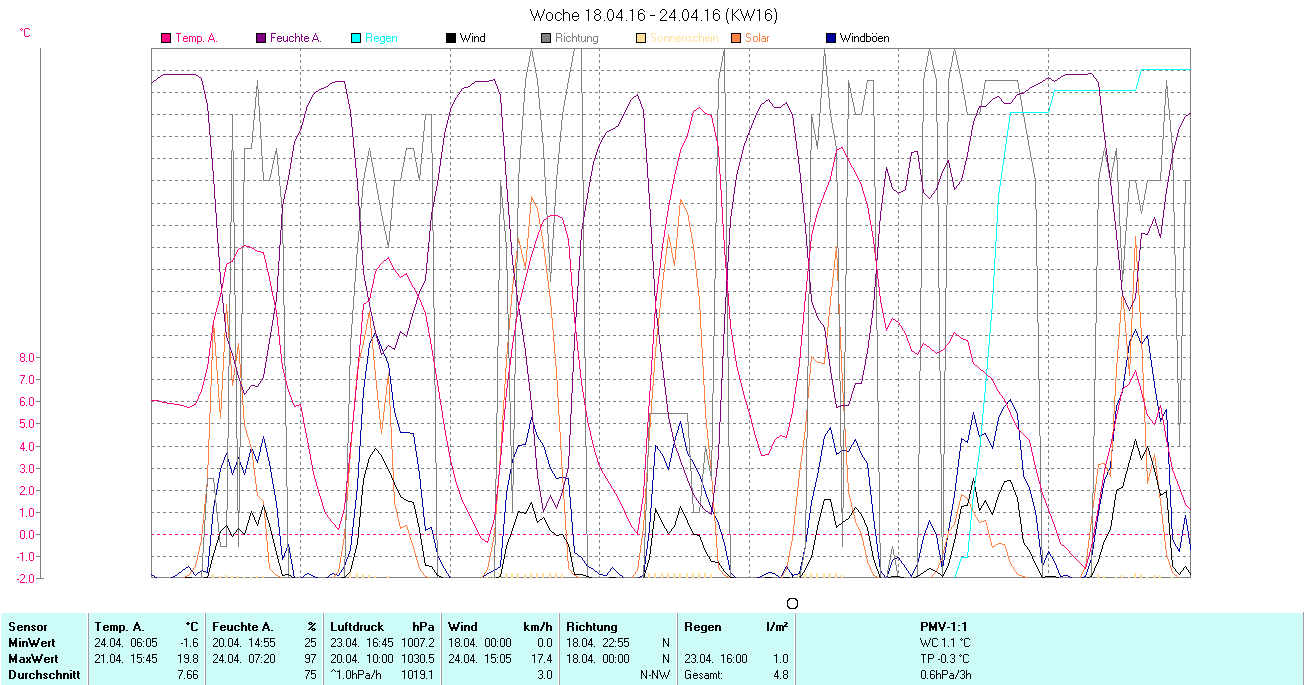Image resolution: width=1304 pixels, height=685 pixels.
Task: Click the '°C' unit label above the axis
Action: 25,33
